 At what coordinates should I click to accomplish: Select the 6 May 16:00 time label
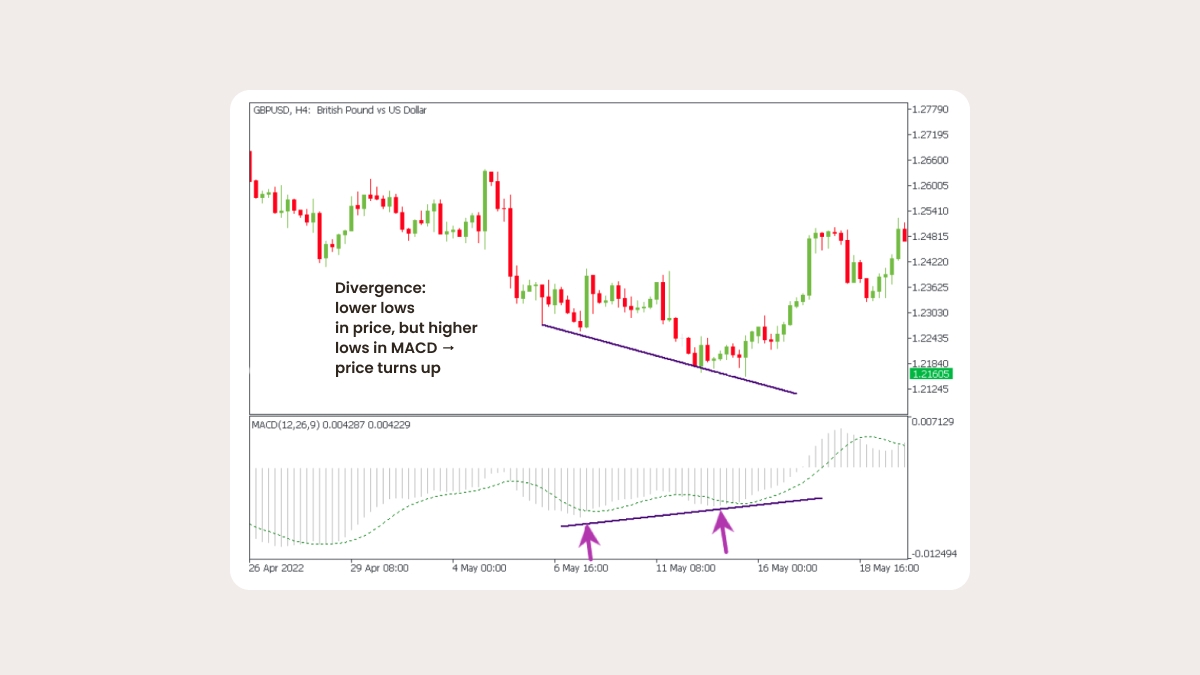click(x=580, y=568)
